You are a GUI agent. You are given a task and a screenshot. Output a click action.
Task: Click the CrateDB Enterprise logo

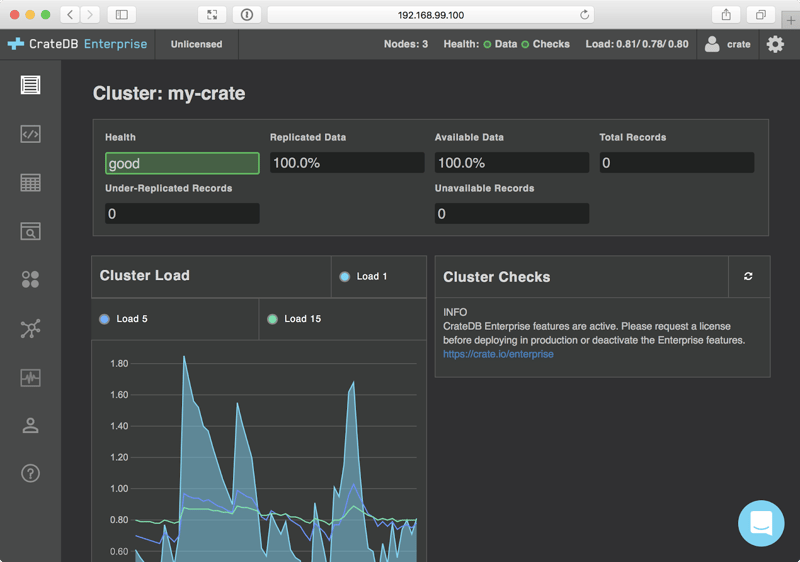(x=78, y=44)
